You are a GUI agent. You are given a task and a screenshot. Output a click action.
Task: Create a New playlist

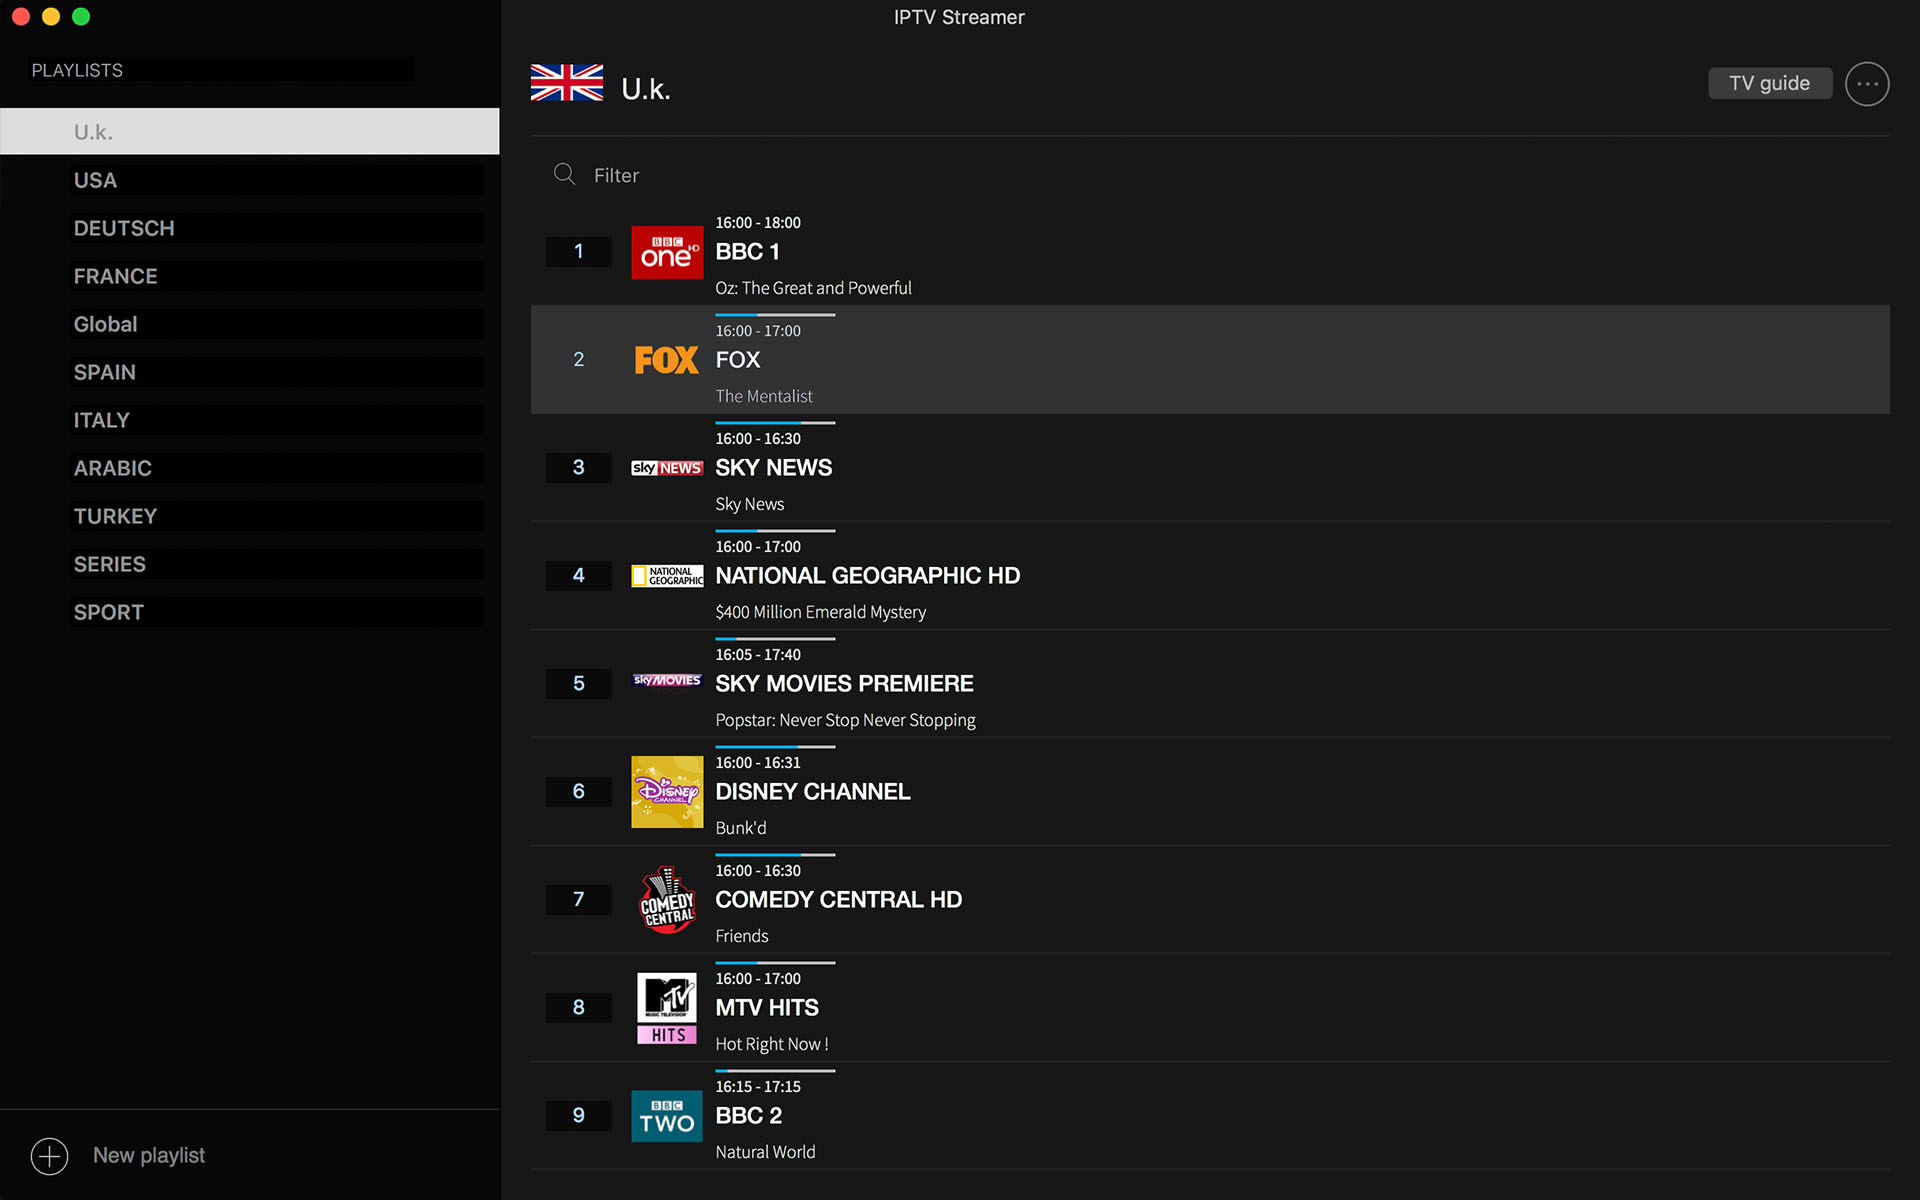coord(148,1155)
